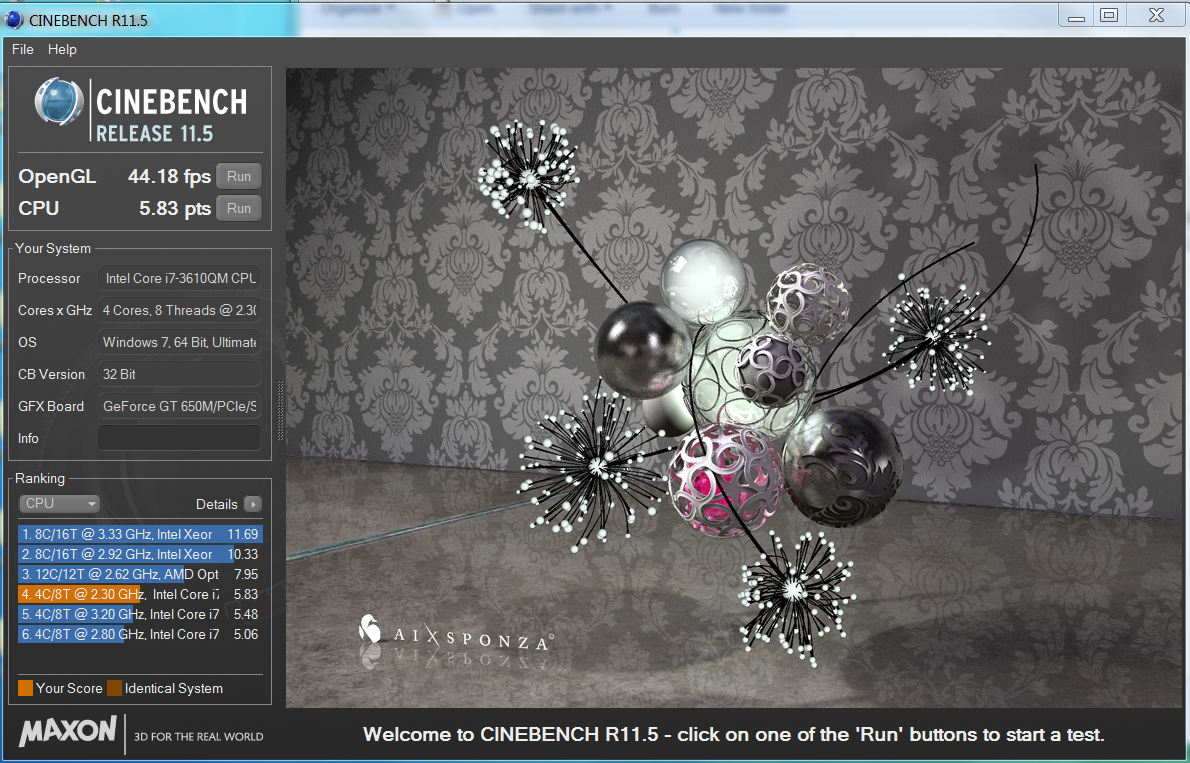Expand ranking Details arrow button

tap(253, 504)
